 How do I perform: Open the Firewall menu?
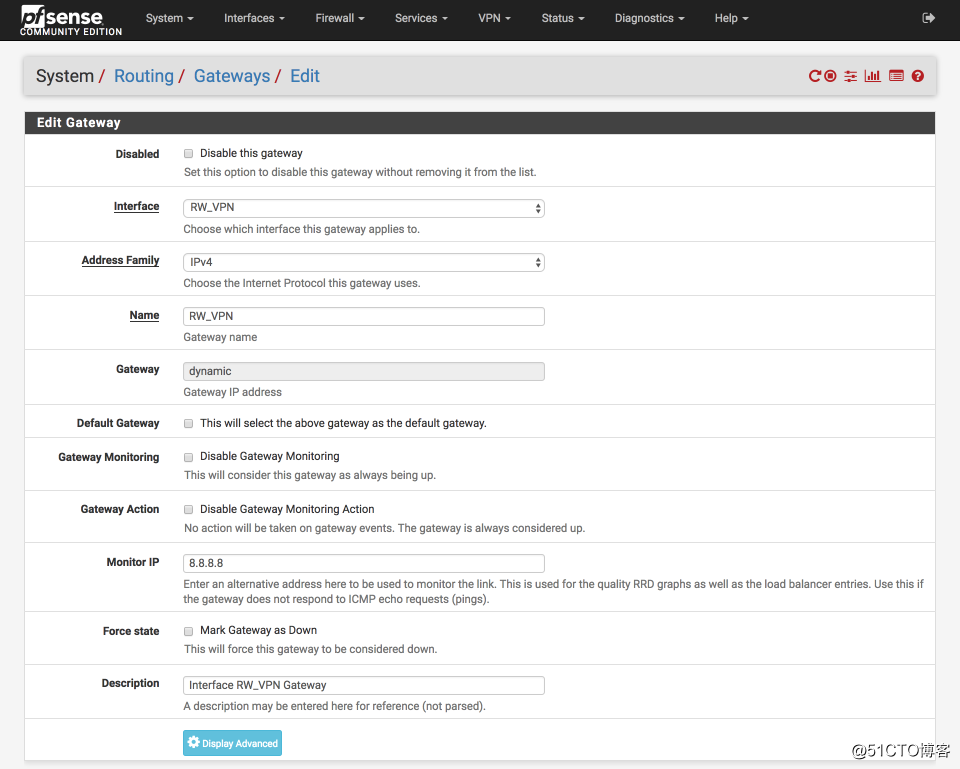pos(340,18)
